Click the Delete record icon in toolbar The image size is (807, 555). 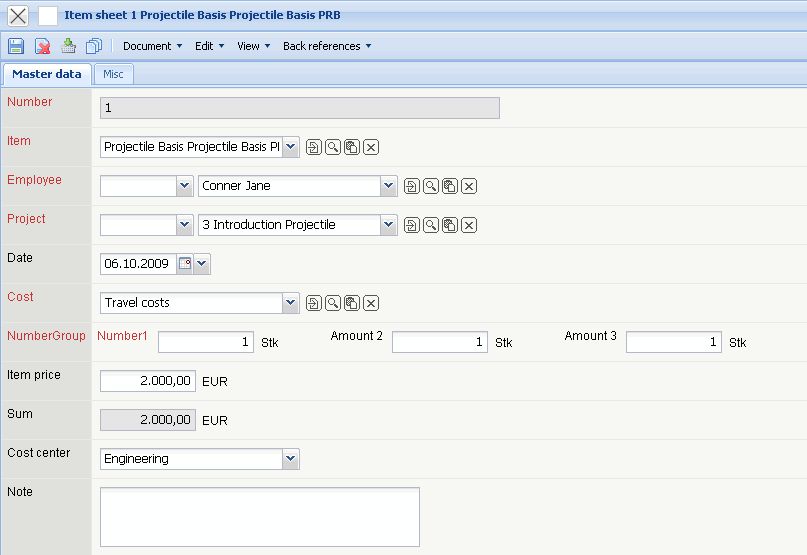(43, 46)
